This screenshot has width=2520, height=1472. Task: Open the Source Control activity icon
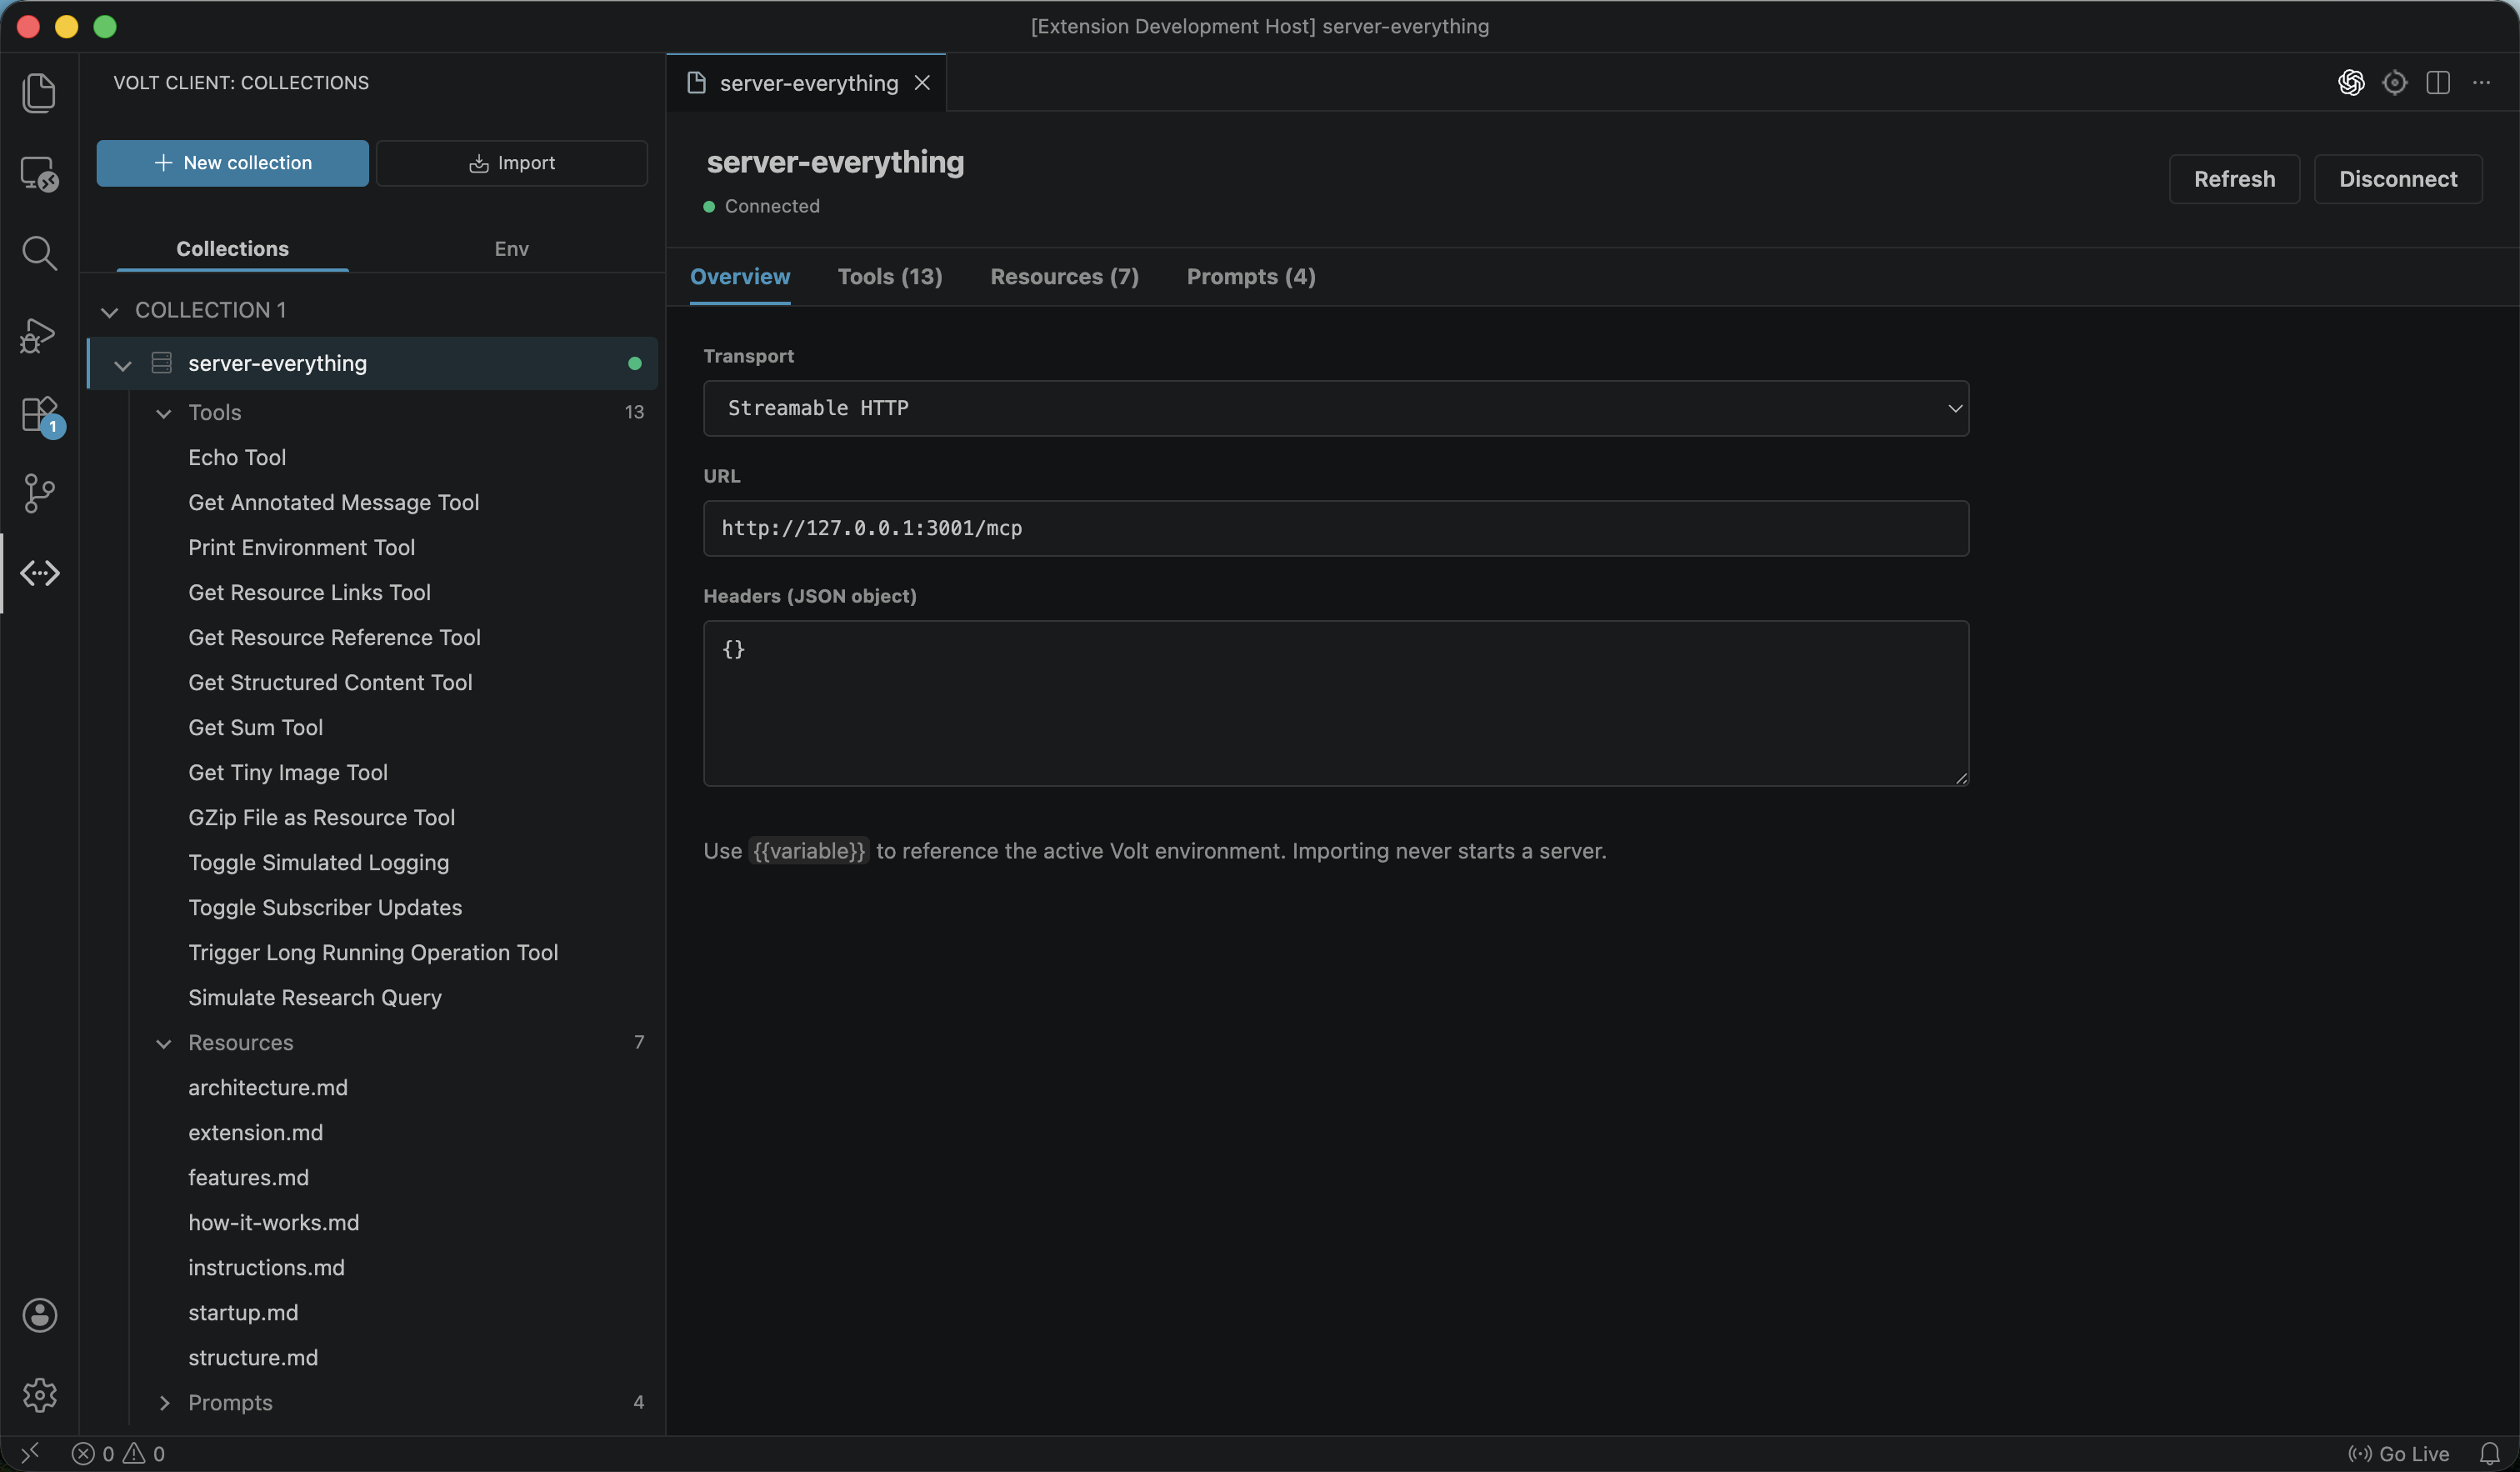(39, 493)
